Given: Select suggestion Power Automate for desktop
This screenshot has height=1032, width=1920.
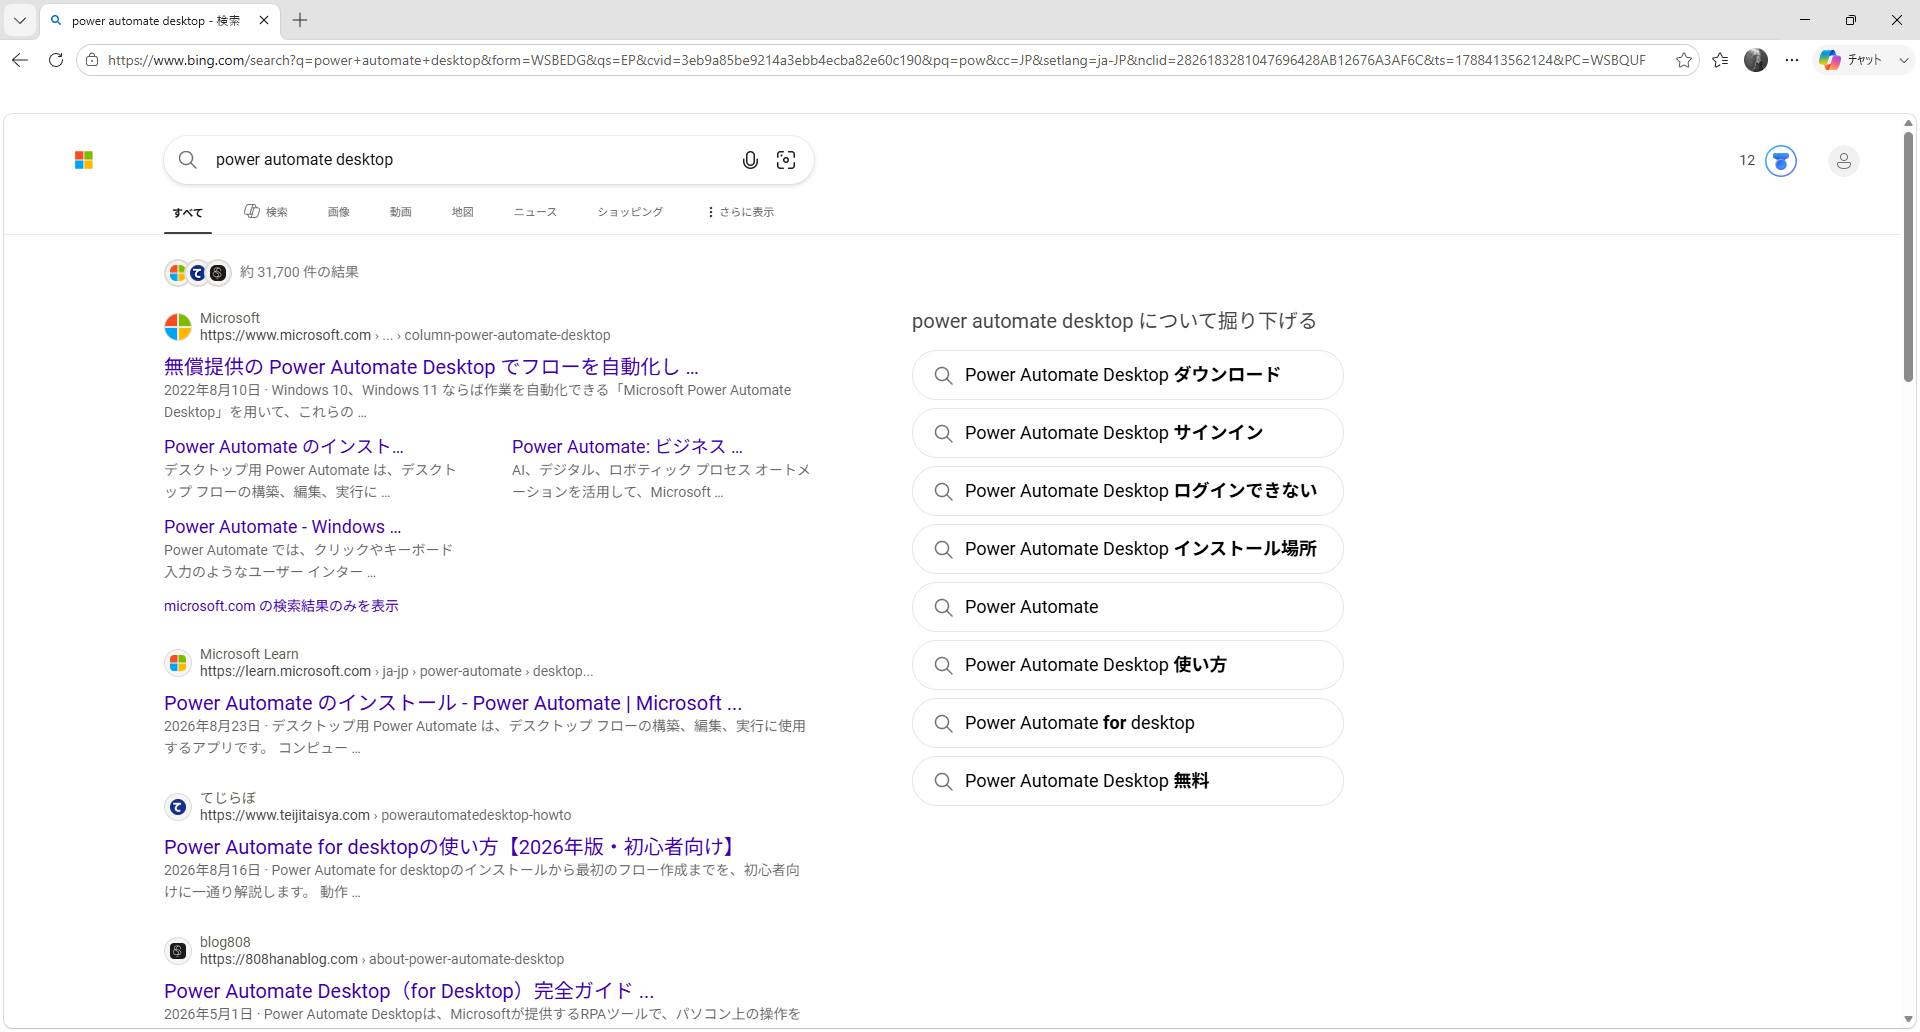Looking at the screenshot, I should click(x=1127, y=723).
